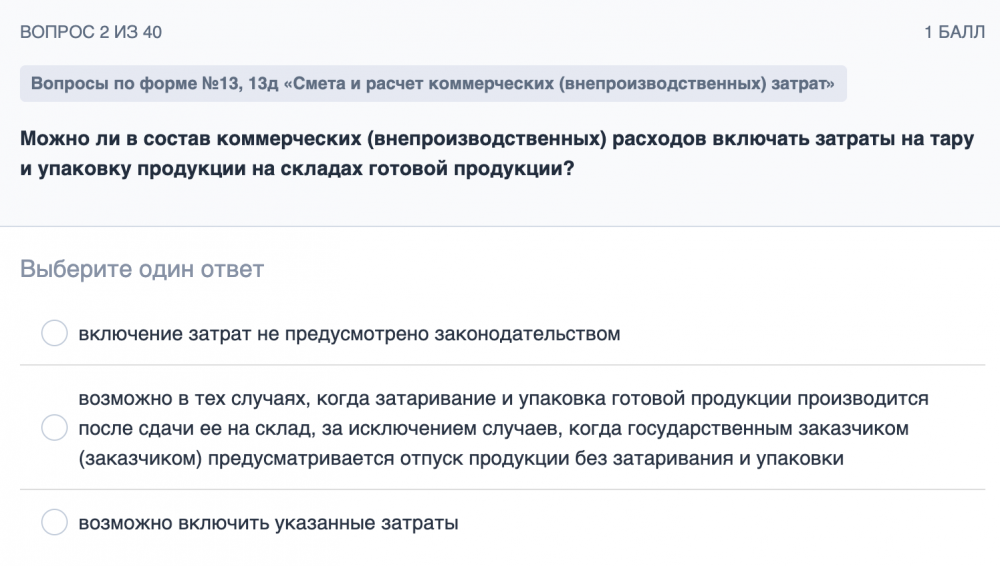Viewport: 1000px width, 566px height.
Task: Pick radio "возможно включить указанные затраты"
Action: coord(54,523)
